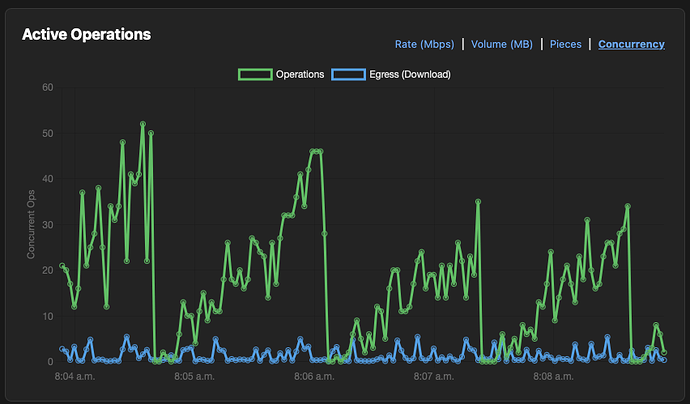Select the Pieces chart view
The width and height of the screenshot is (690, 404).
(x=565, y=44)
